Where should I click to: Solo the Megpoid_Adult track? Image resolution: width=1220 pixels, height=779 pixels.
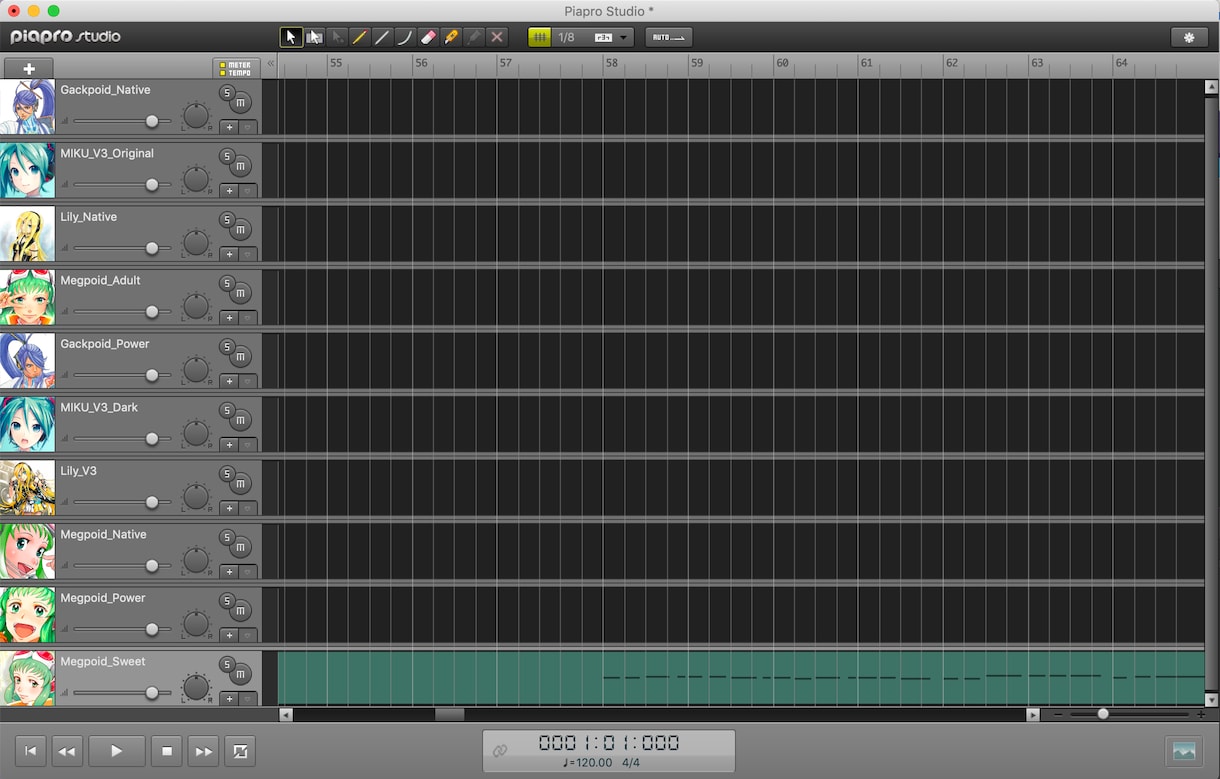tap(227, 284)
